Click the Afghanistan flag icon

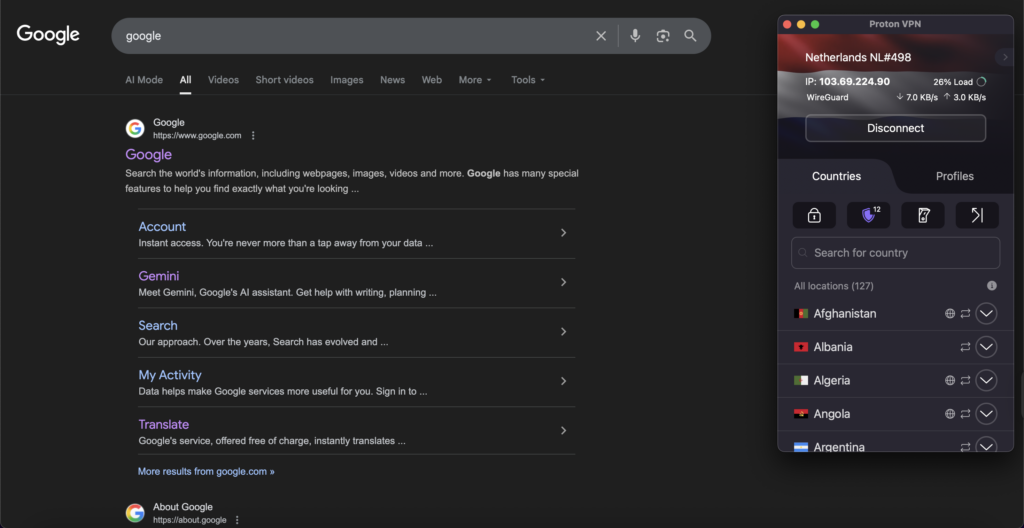pos(801,314)
